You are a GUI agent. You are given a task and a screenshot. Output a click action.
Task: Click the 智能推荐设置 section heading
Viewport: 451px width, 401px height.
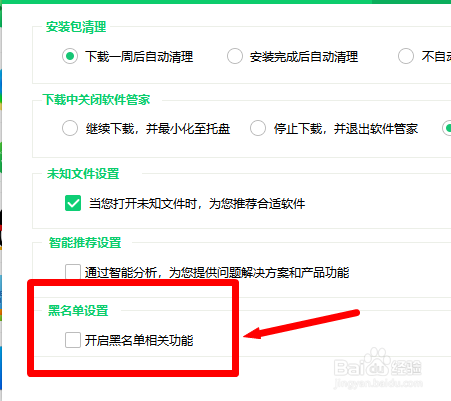pyautogui.click(x=85, y=243)
